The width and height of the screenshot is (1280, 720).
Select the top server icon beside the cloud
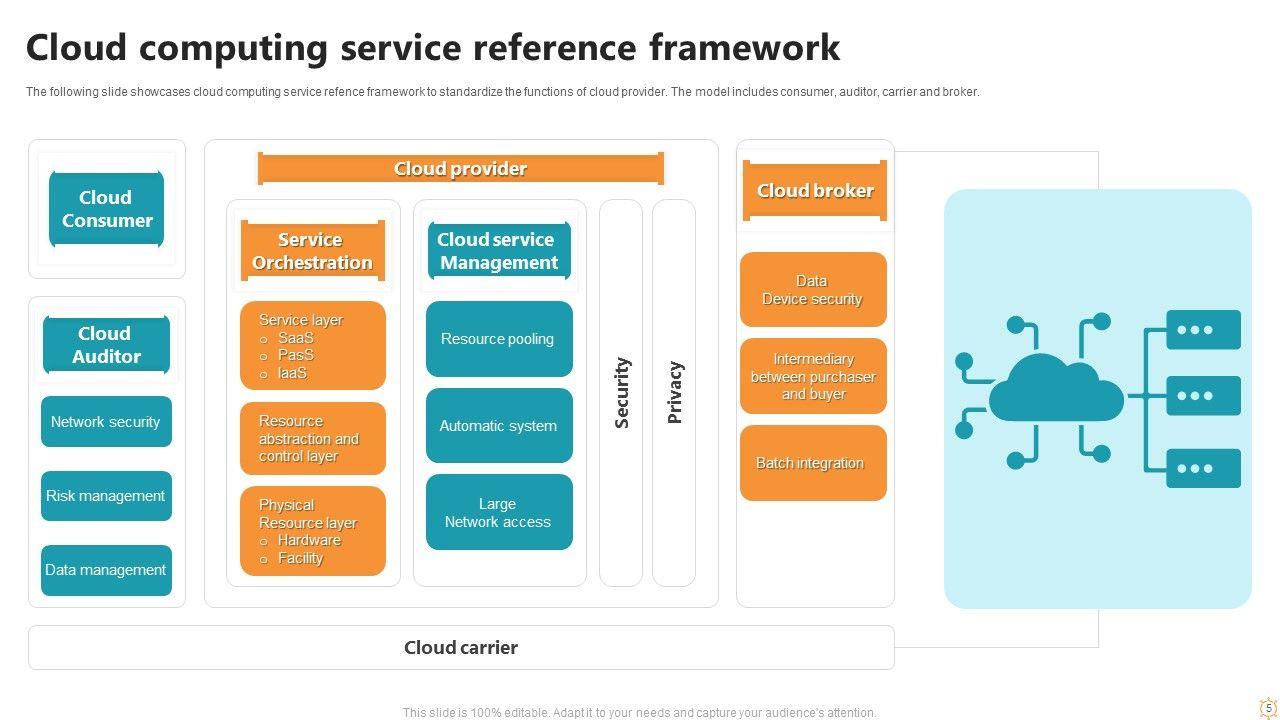(1203, 330)
